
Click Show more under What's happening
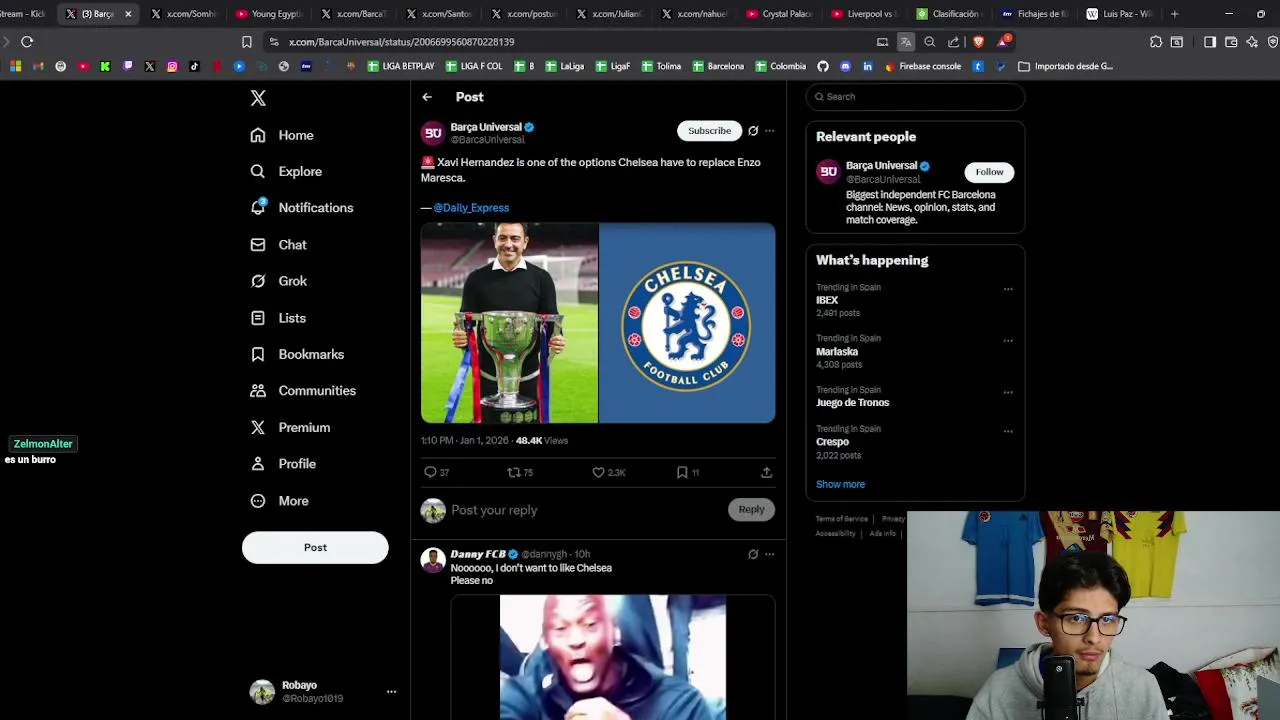(840, 484)
